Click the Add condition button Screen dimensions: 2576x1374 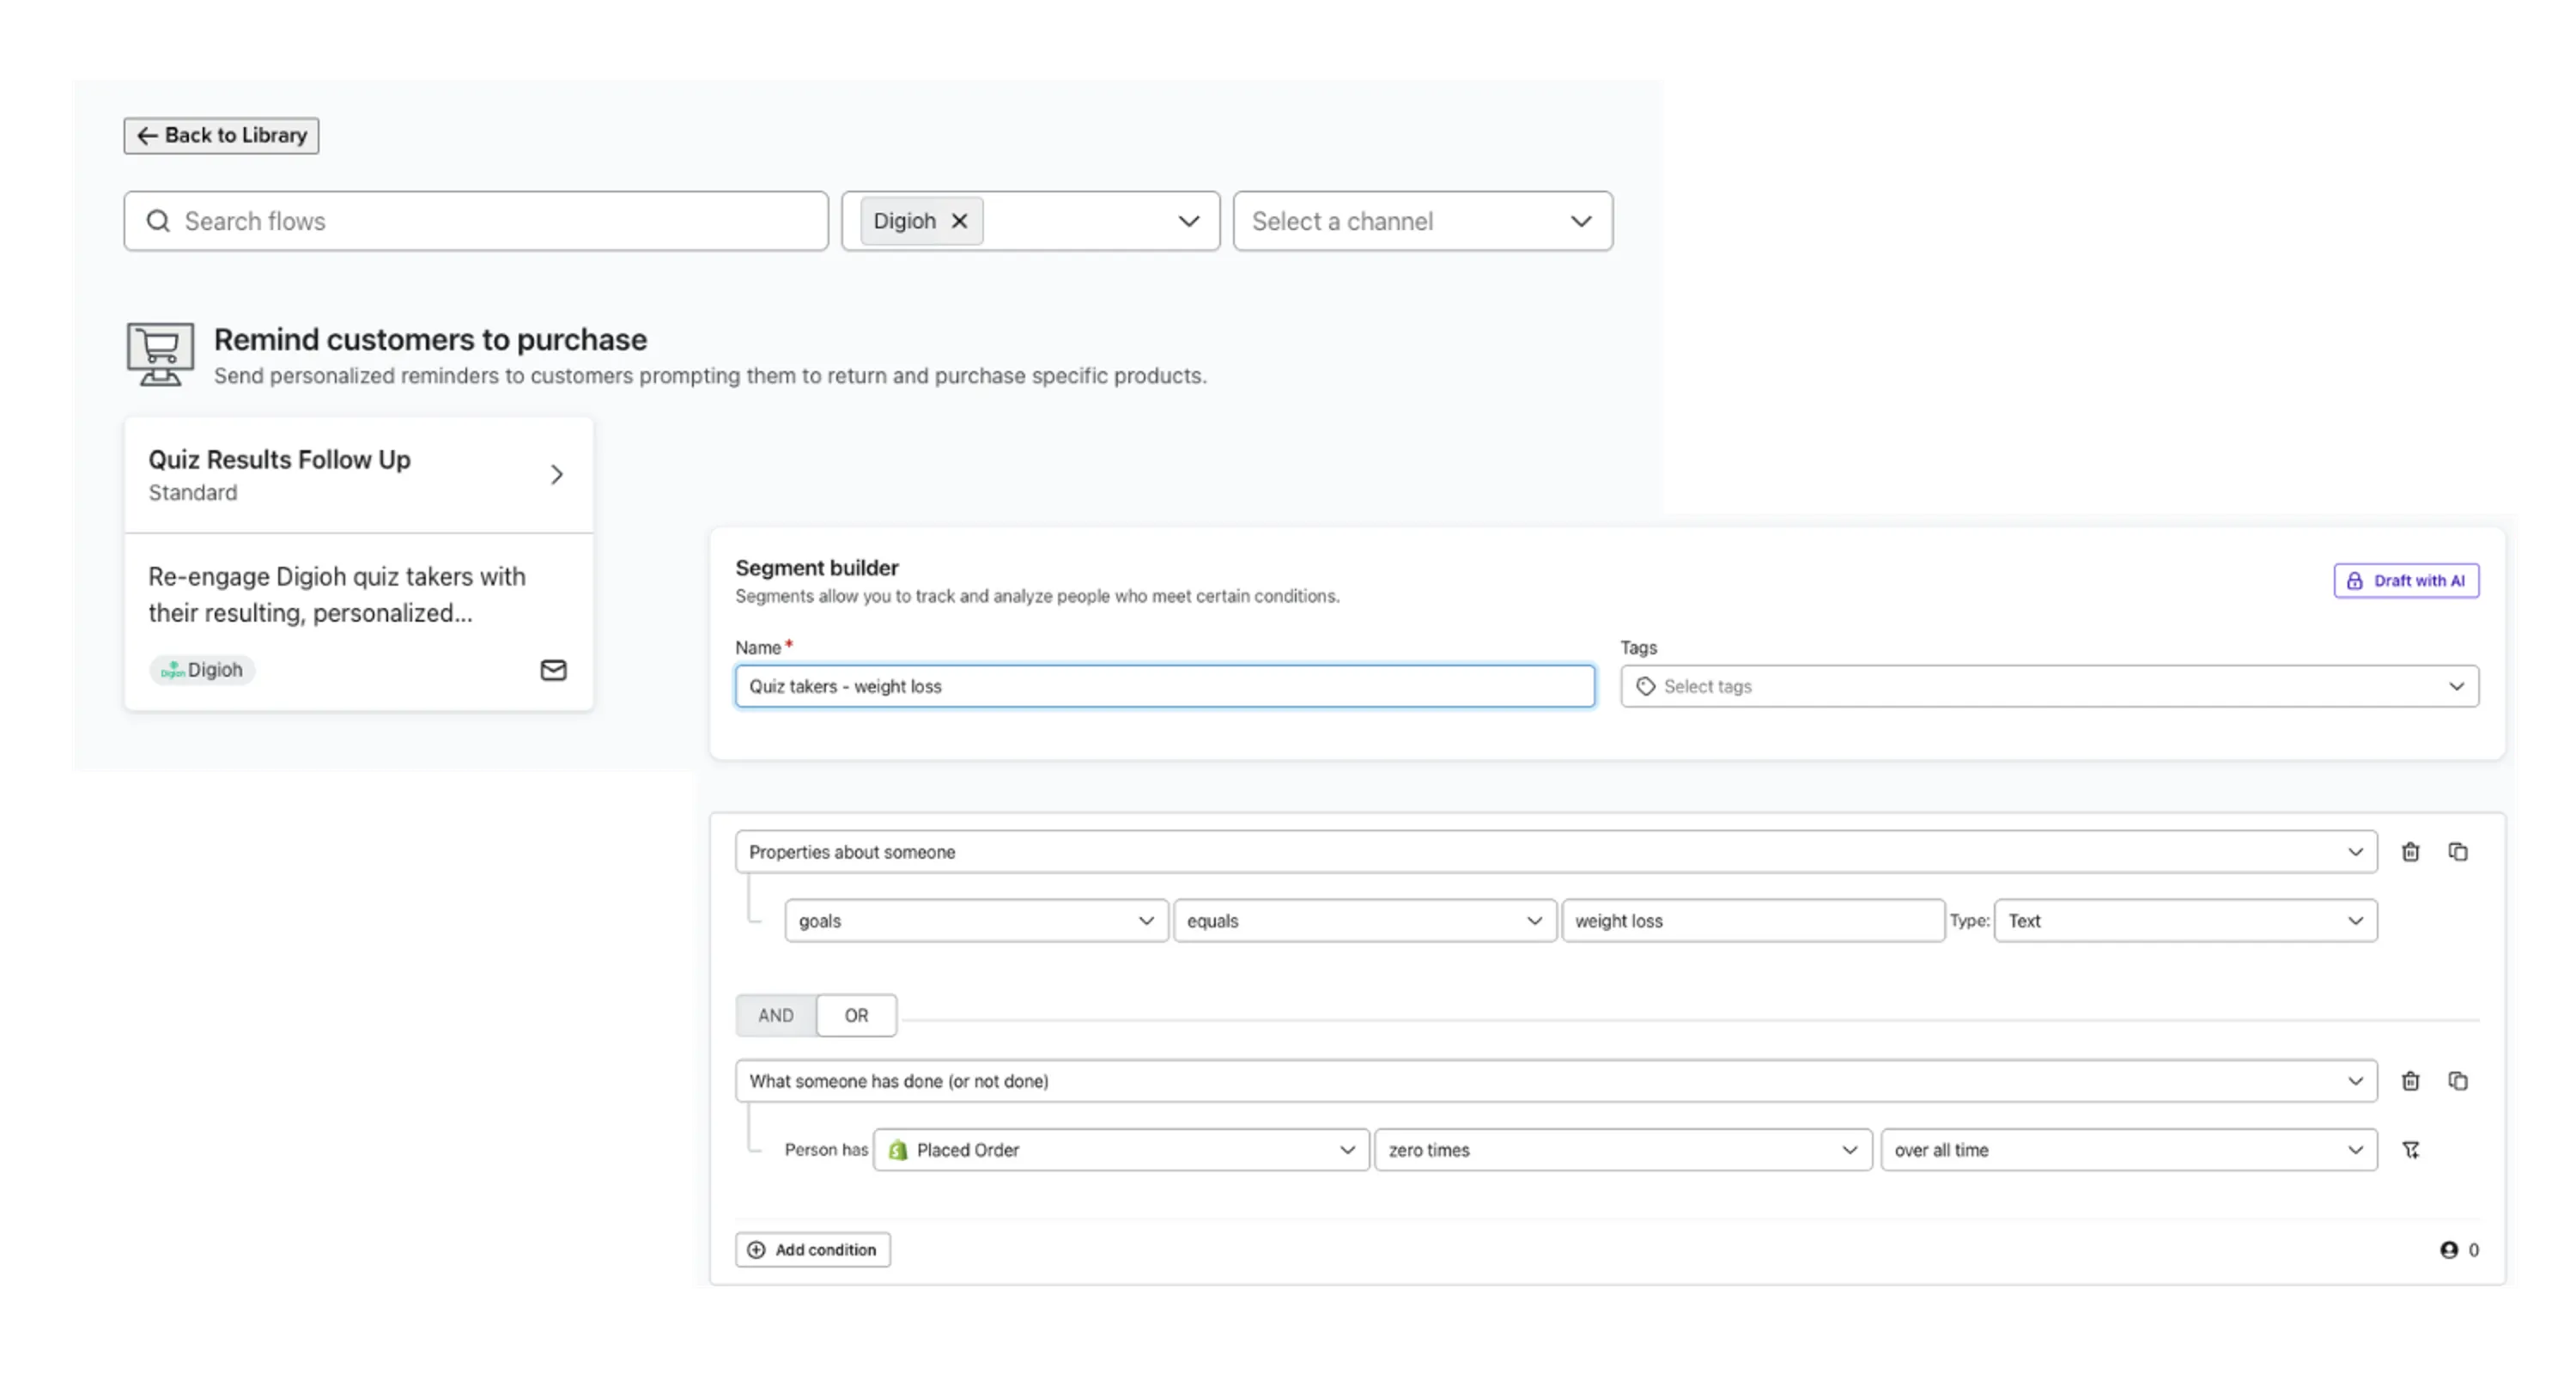(813, 1250)
